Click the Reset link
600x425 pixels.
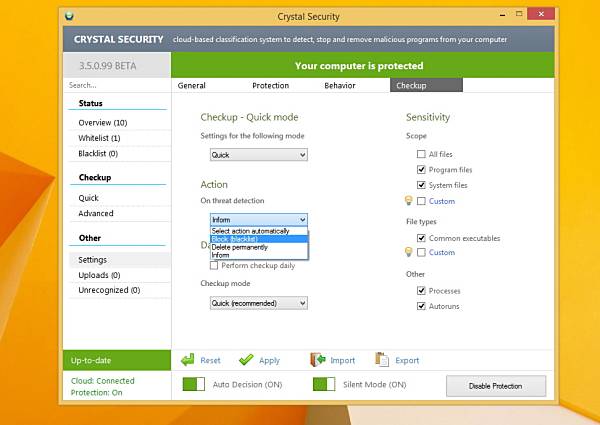click(210, 360)
